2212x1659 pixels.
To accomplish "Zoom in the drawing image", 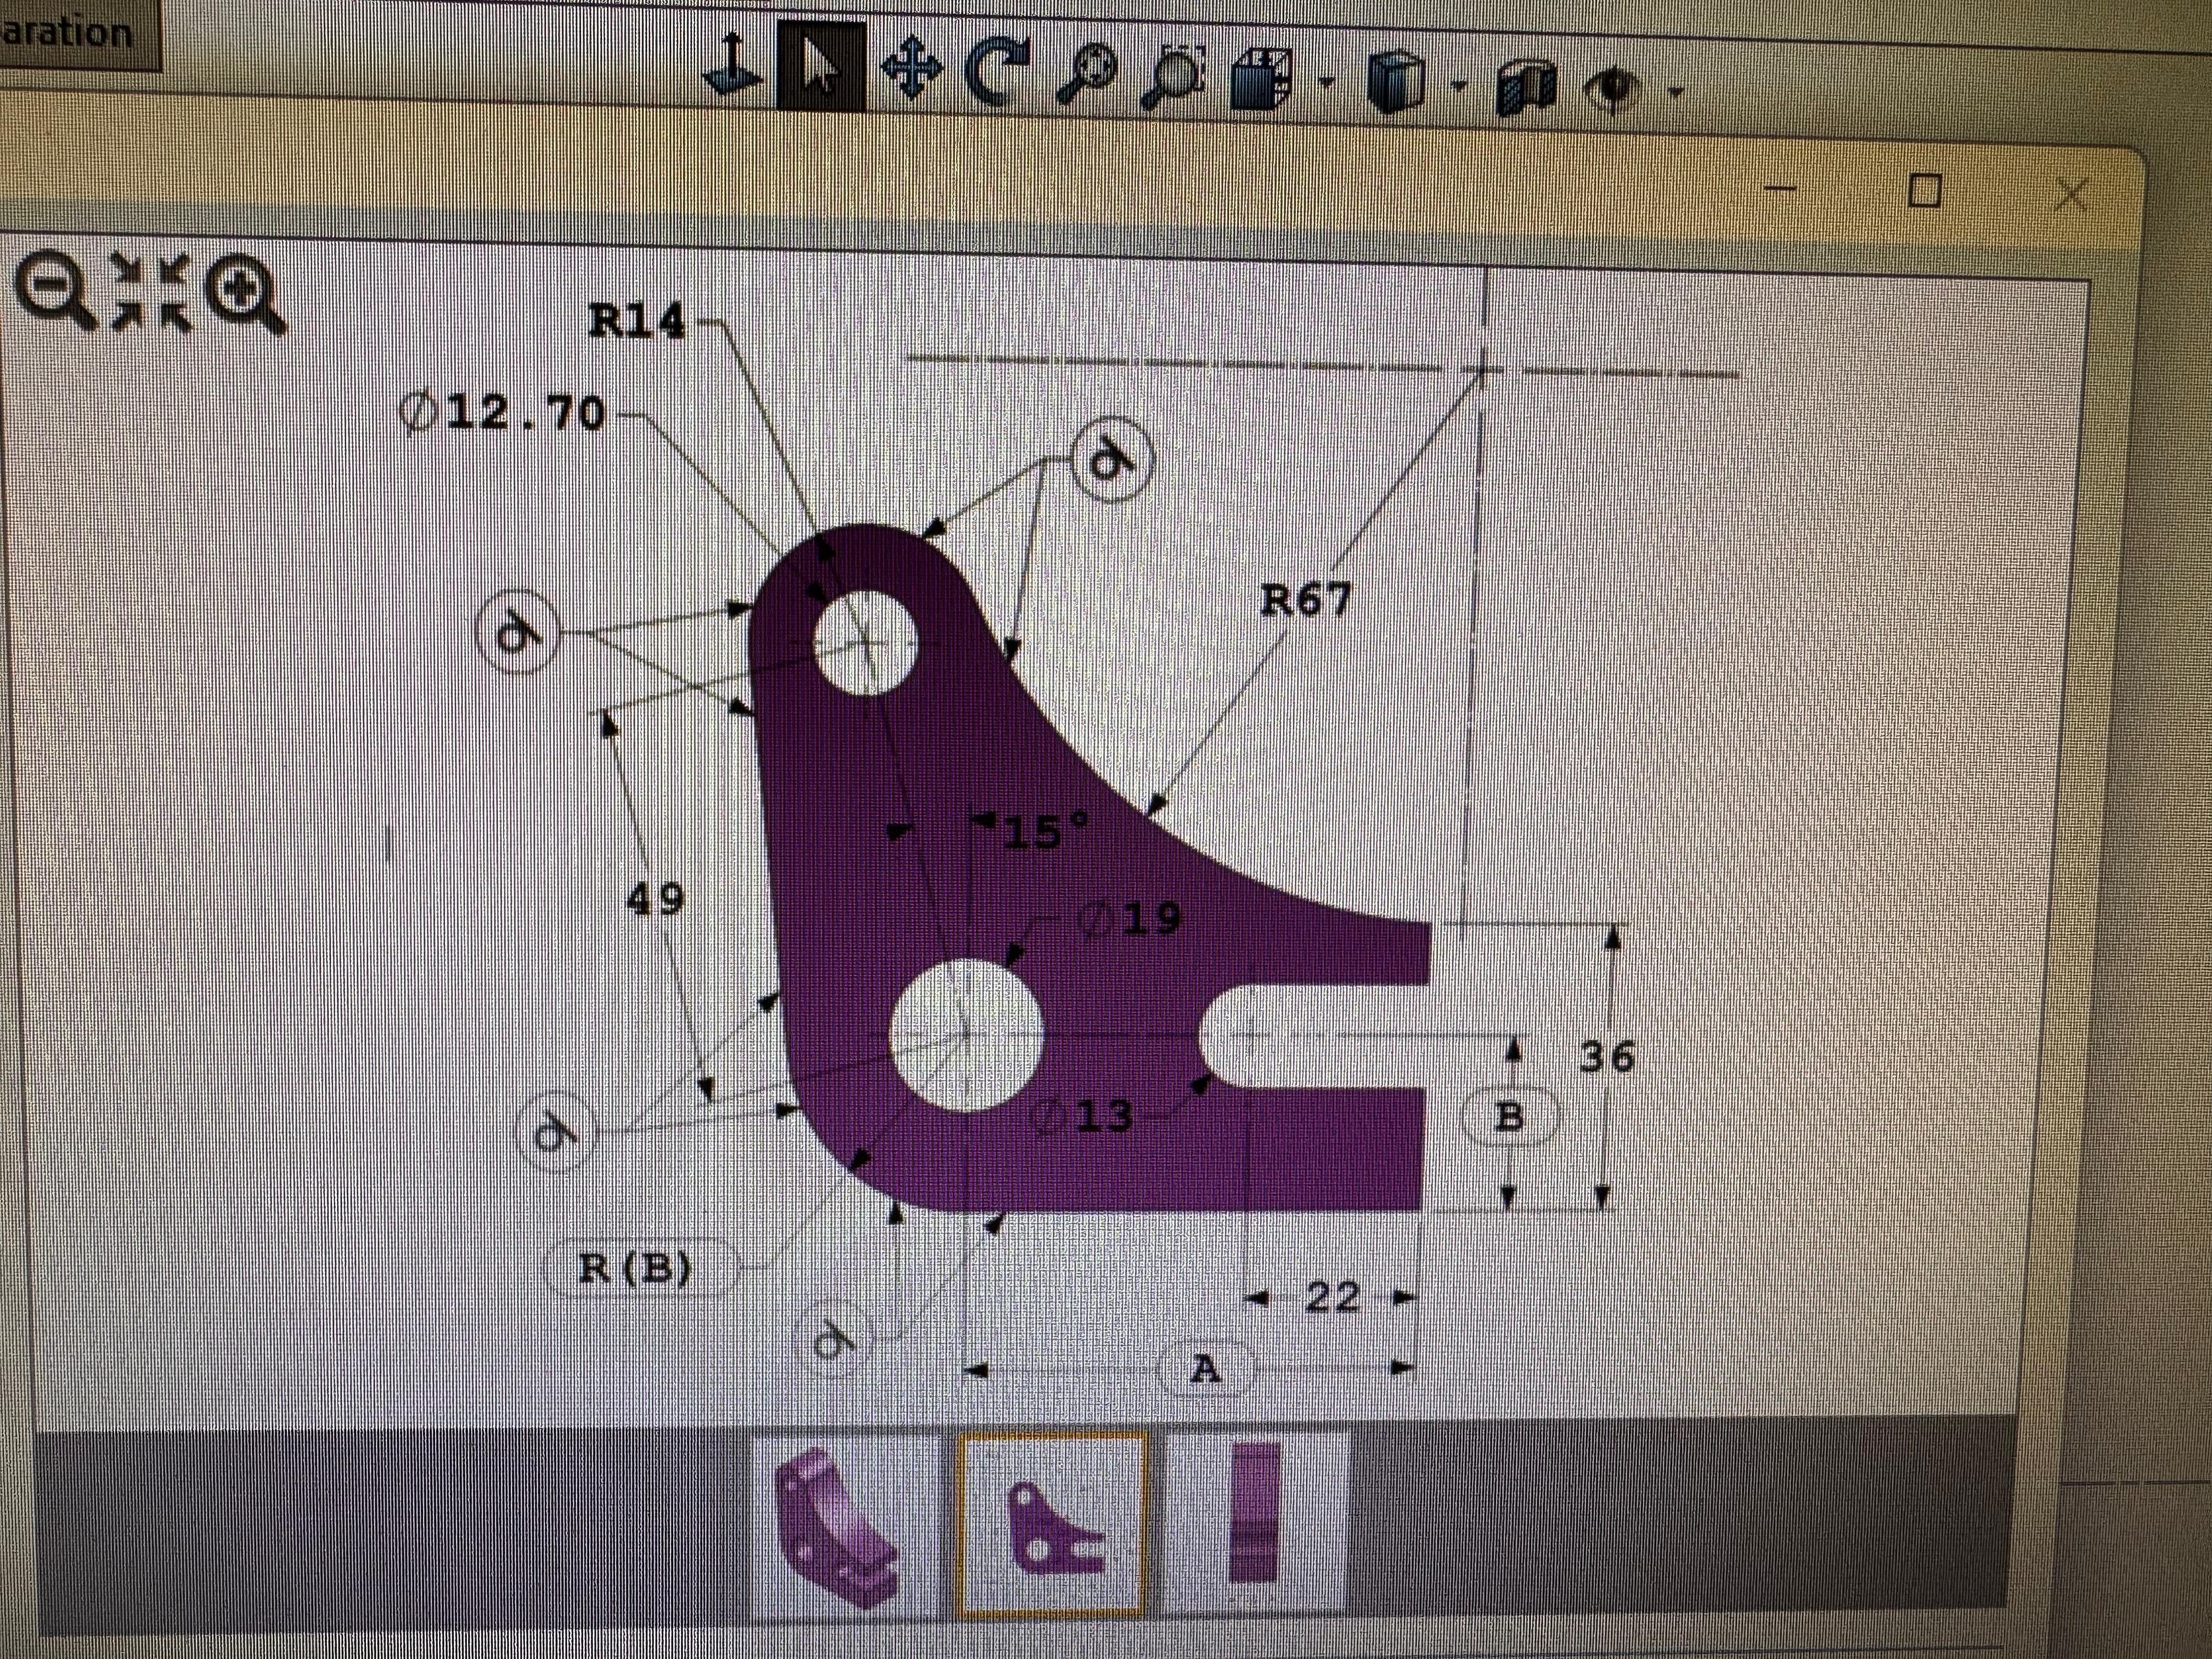I will tap(243, 296).
